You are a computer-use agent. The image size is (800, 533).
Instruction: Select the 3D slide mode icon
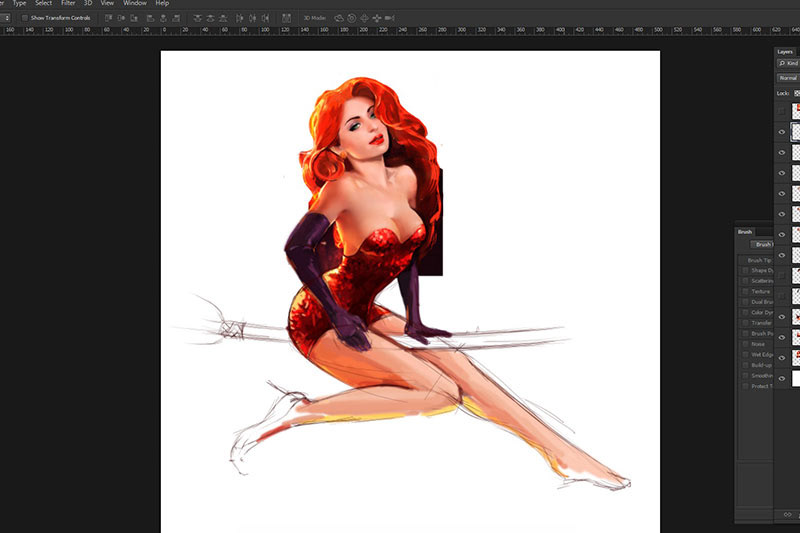coord(377,18)
